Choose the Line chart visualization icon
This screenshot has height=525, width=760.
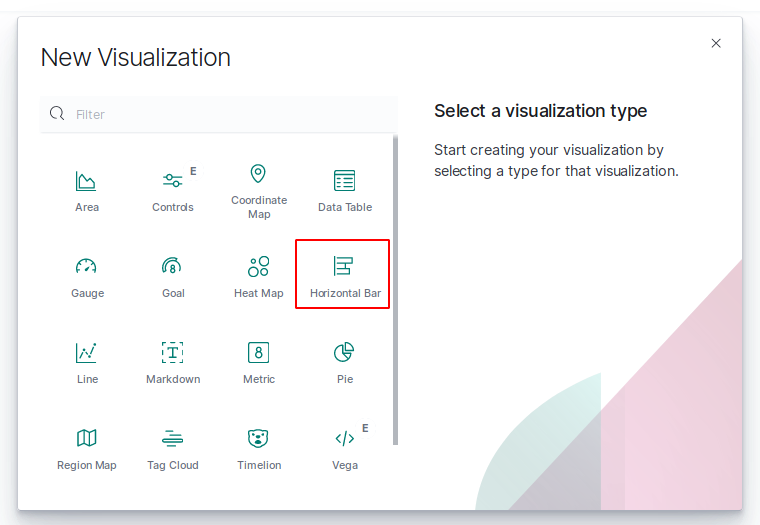tap(86, 352)
